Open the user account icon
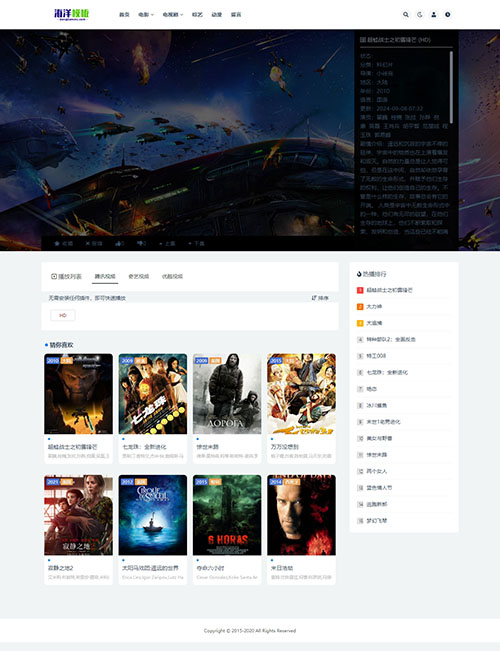The width and height of the screenshot is (500, 651). coord(434,15)
